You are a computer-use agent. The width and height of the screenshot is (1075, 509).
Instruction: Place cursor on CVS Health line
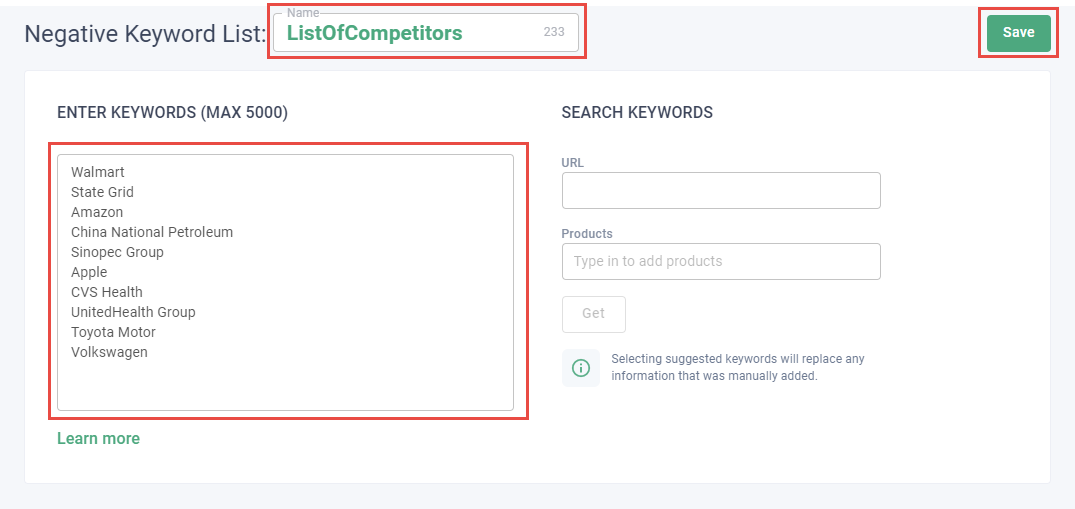pos(107,292)
